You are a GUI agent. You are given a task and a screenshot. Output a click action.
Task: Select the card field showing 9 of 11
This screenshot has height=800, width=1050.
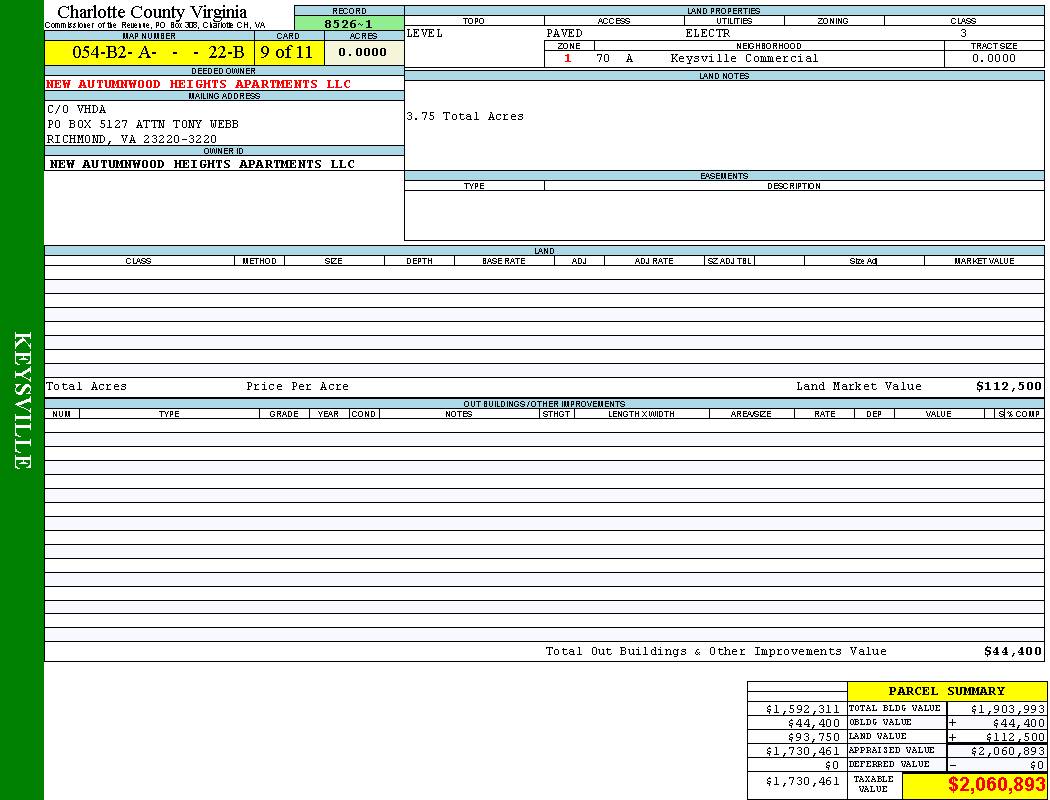click(286, 53)
